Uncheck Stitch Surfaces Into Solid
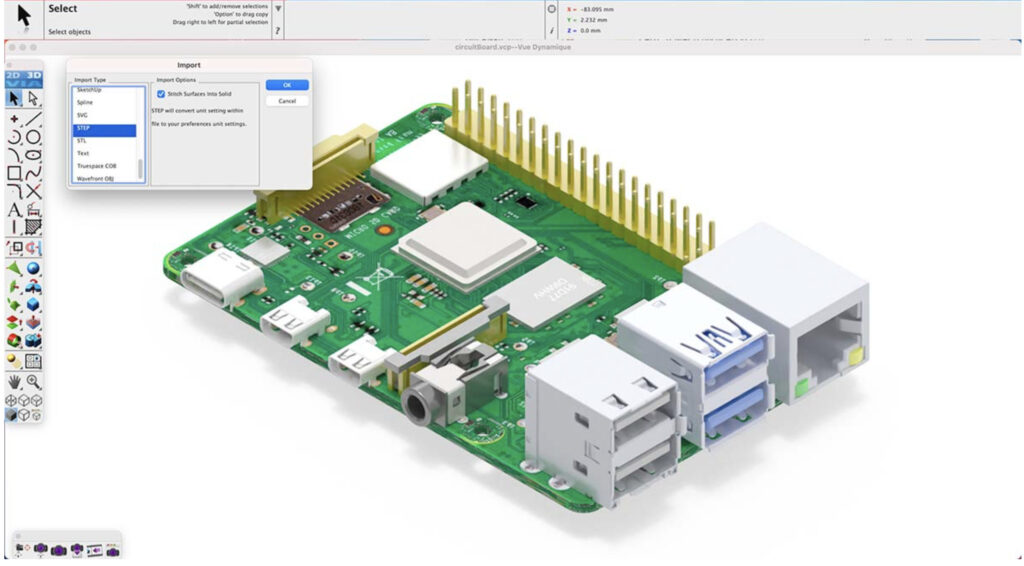Screen dimensions: 1024x566 [161, 94]
